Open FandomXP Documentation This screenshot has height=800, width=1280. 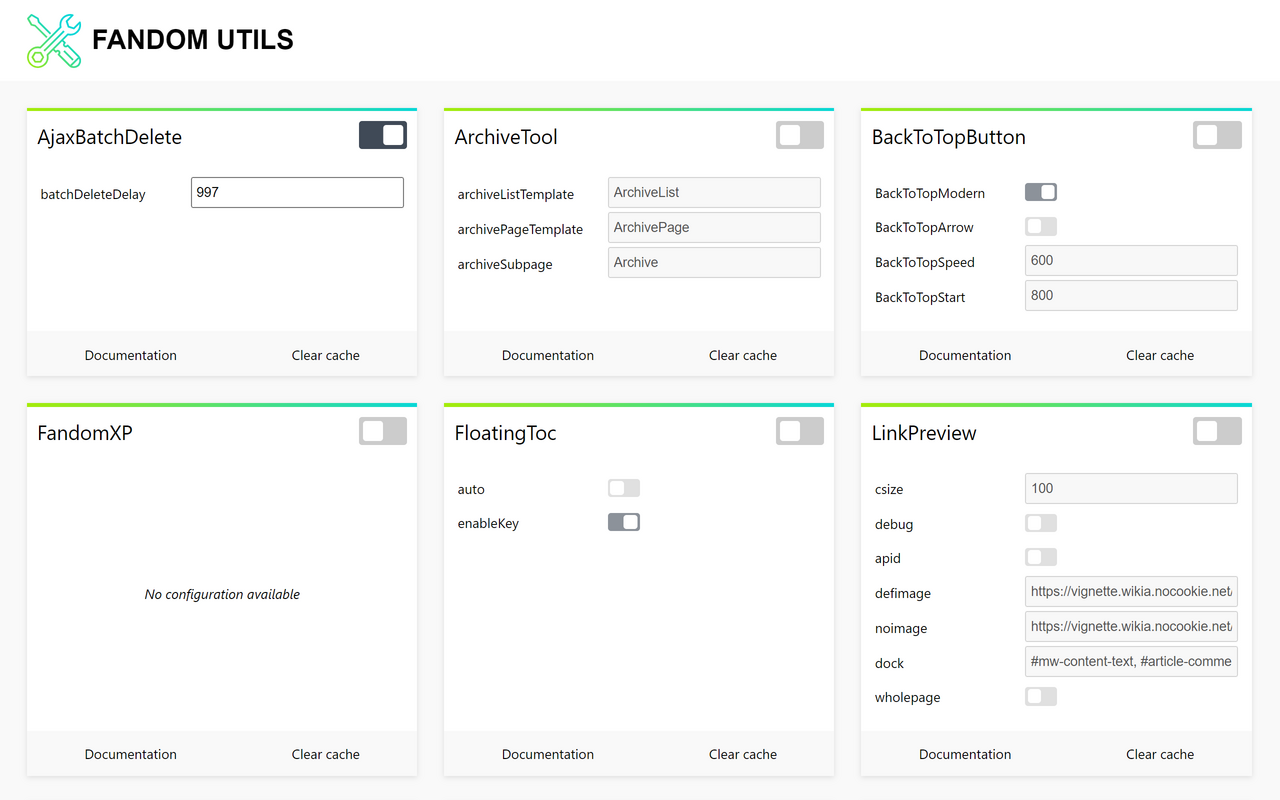pos(131,754)
